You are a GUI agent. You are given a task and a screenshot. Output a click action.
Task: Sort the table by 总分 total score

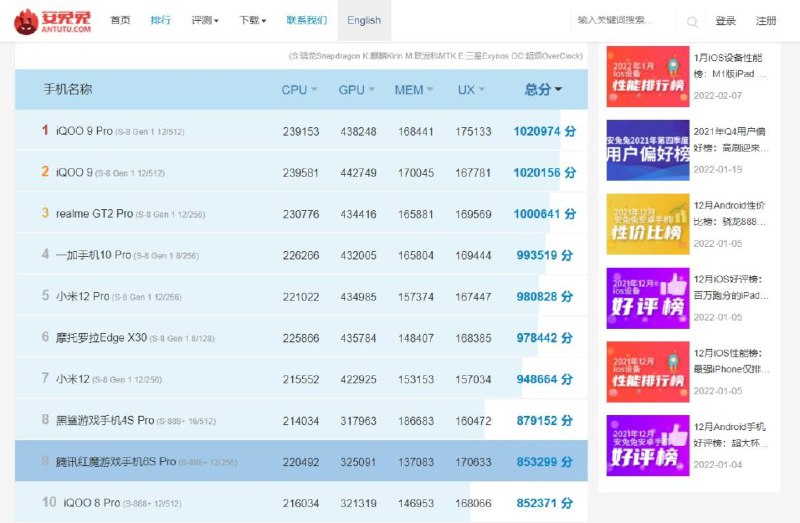pos(543,90)
